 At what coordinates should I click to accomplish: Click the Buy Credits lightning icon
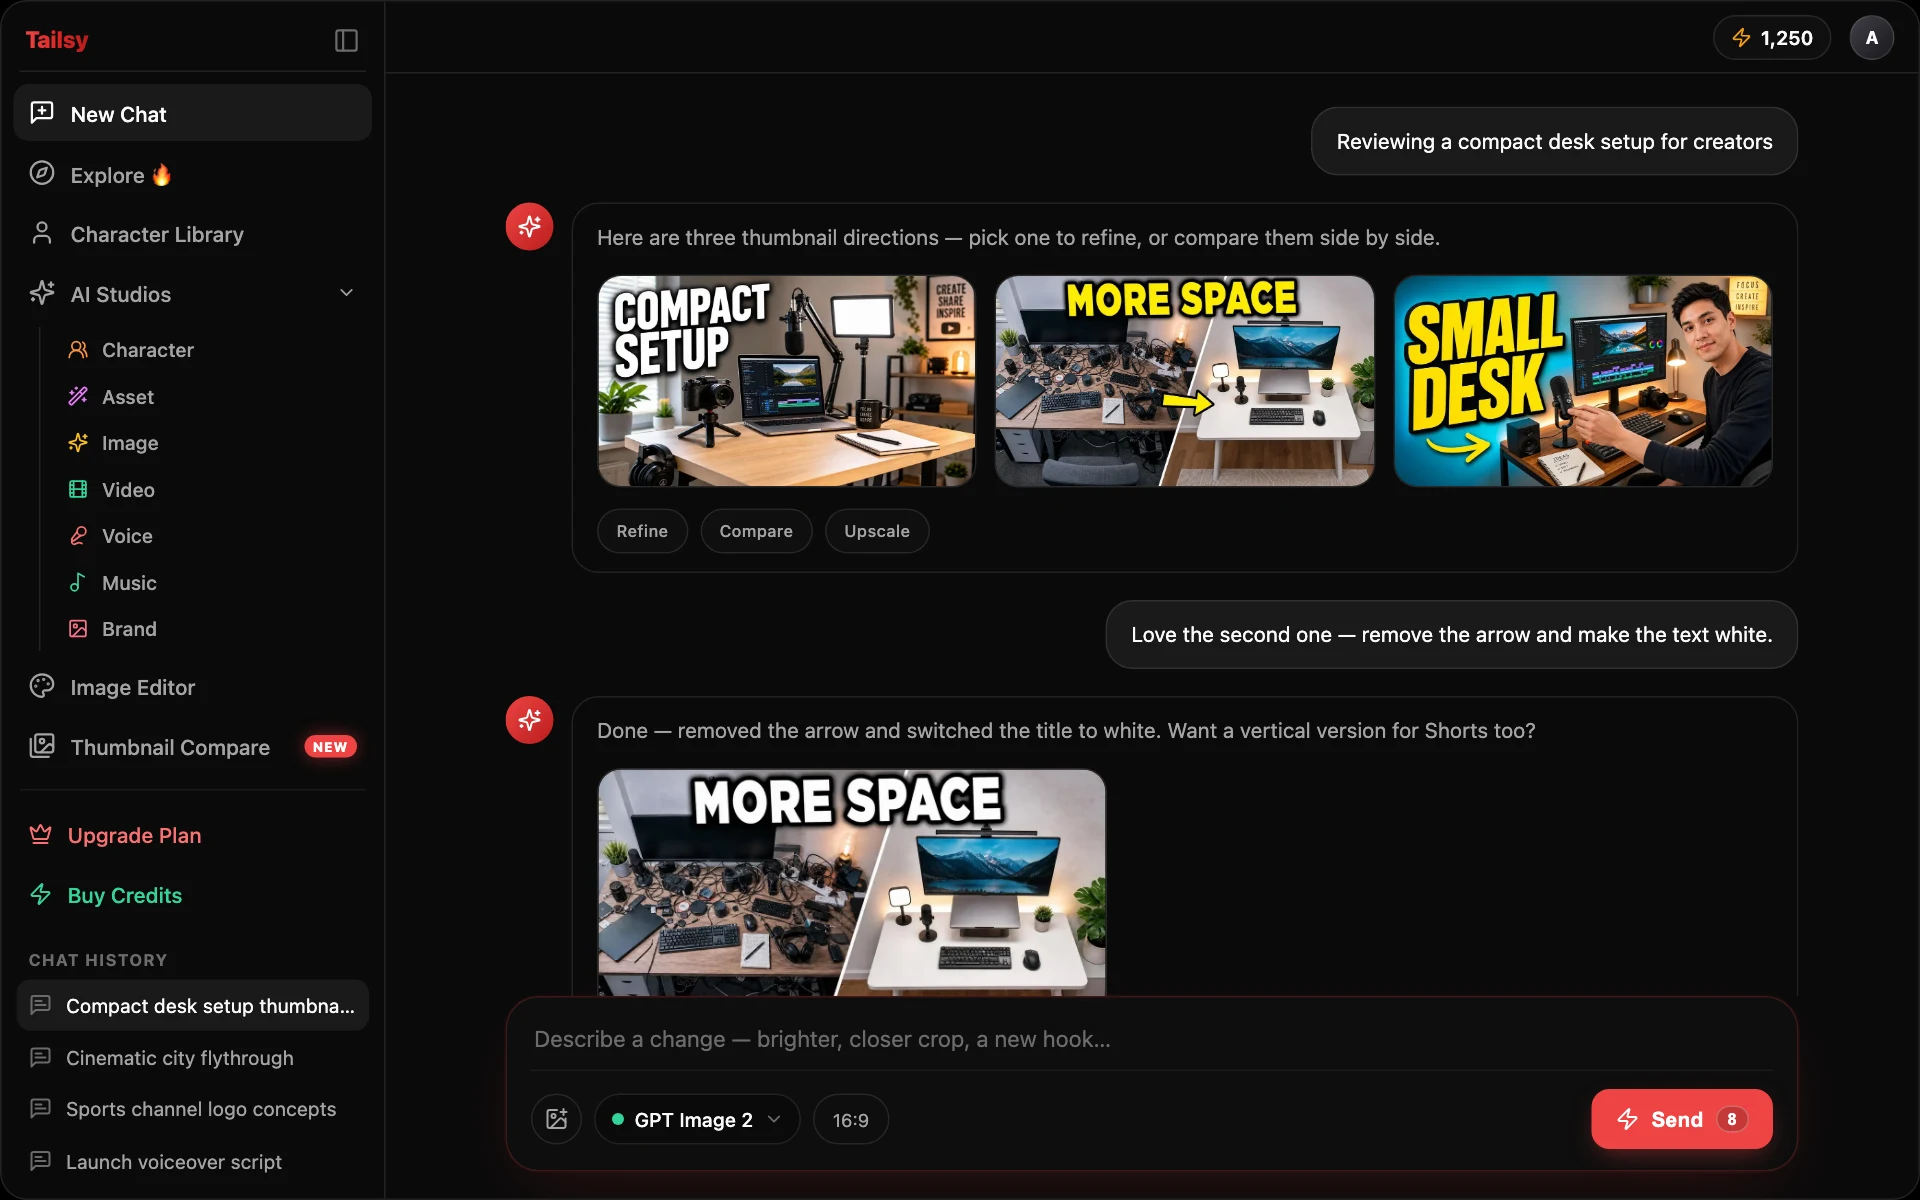click(41, 894)
